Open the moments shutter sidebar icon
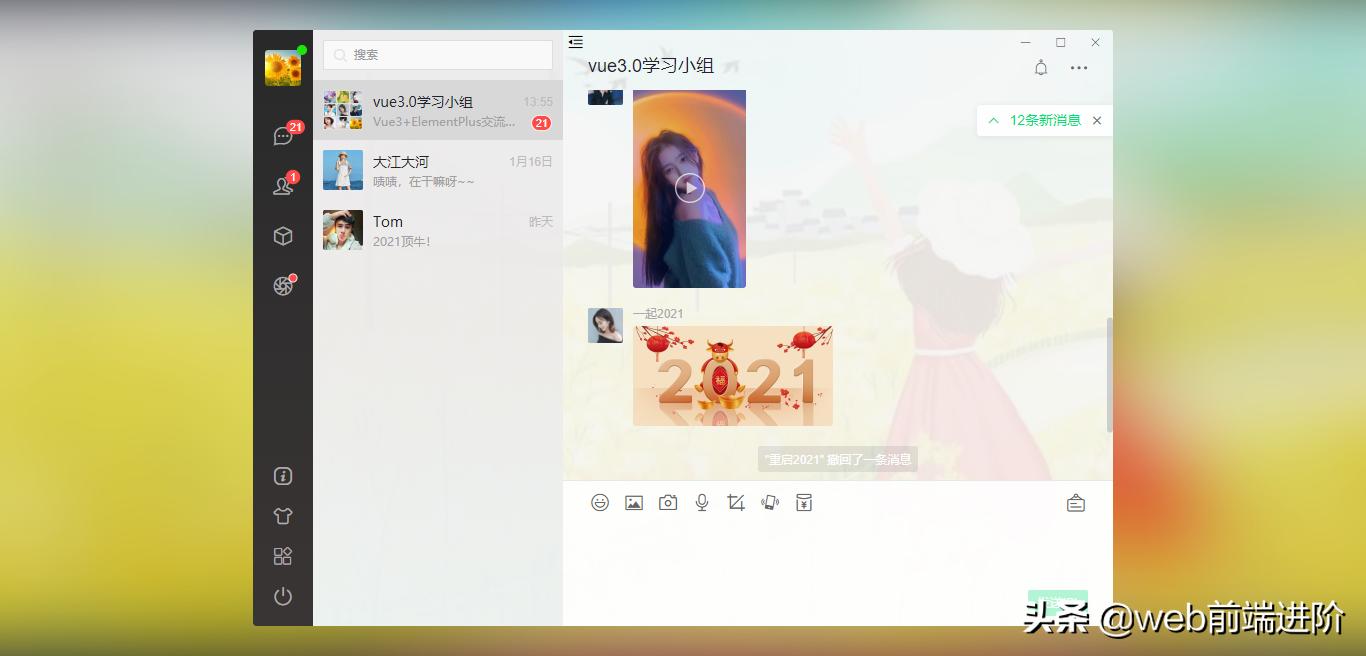Image resolution: width=1366 pixels, height=656 pixels. pos(283,286)
